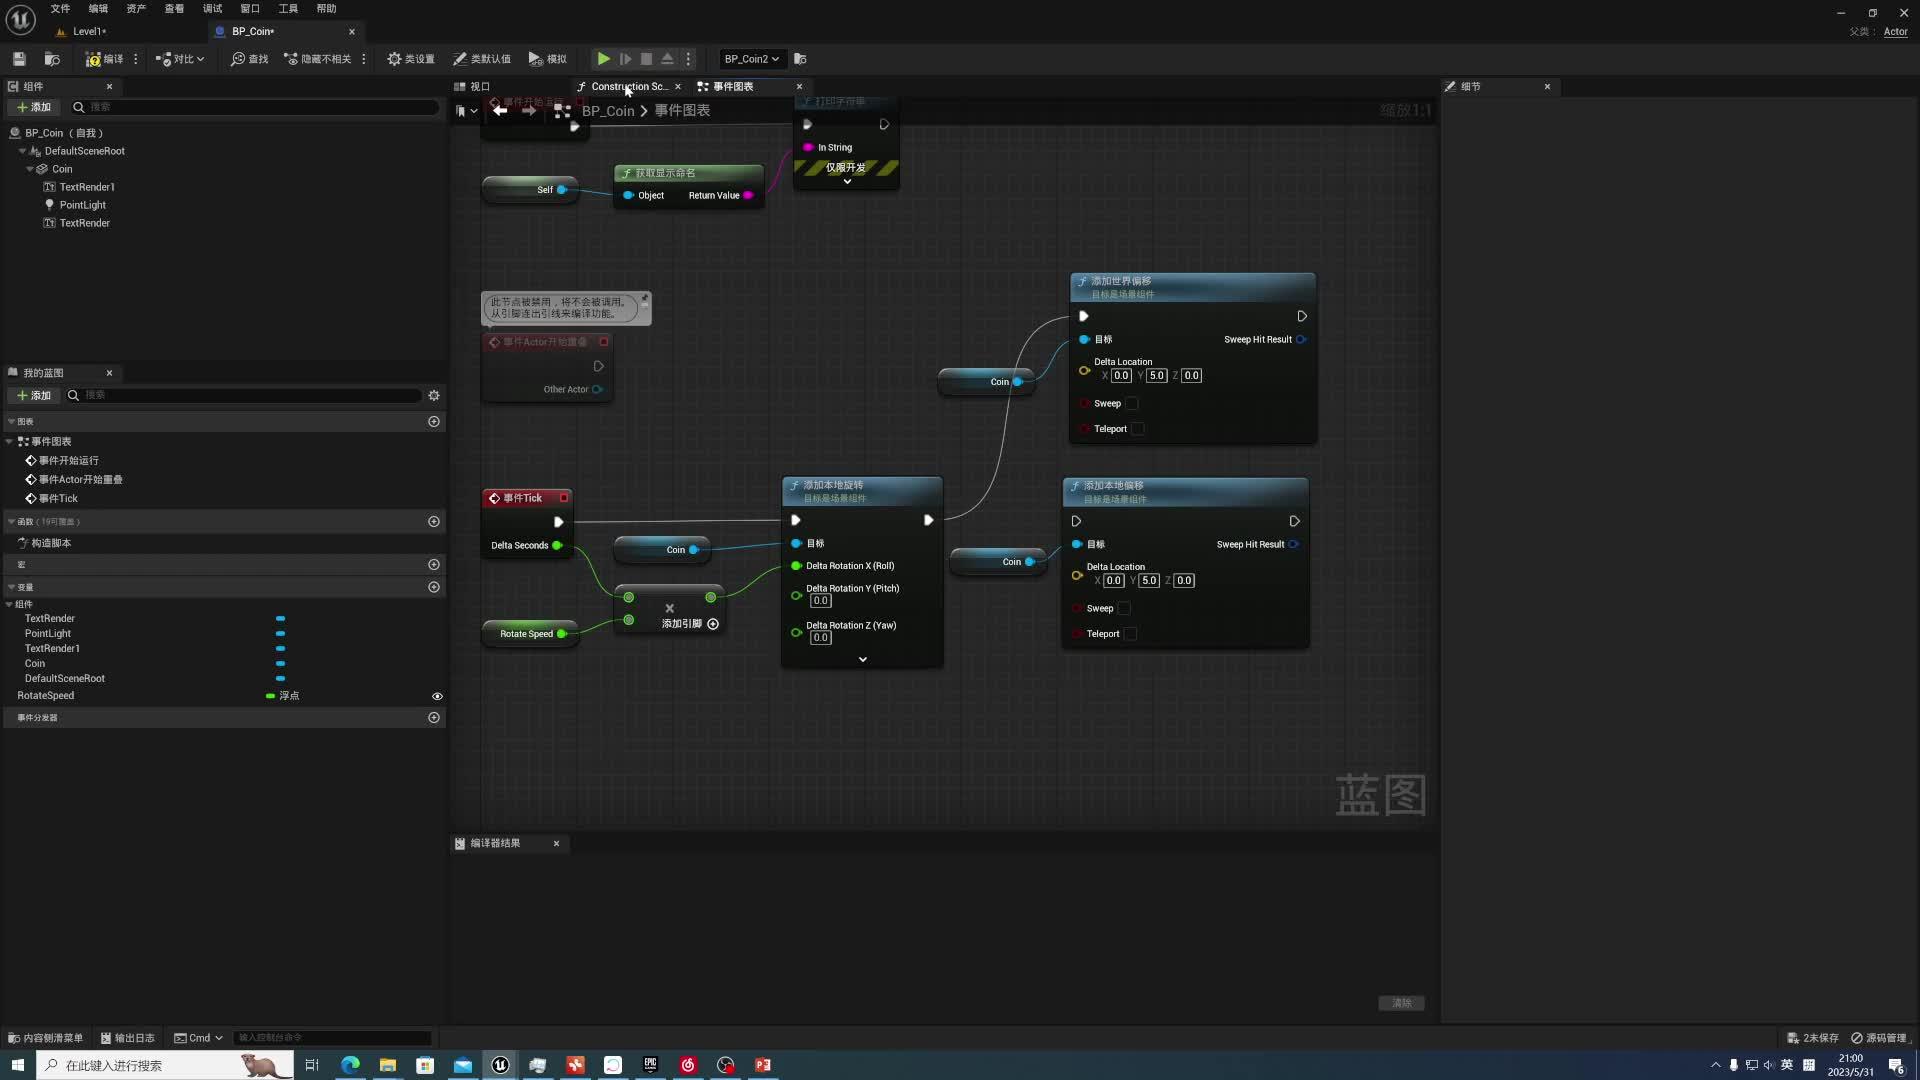Click 添加 in the My Blueprint panel
This screenshot has height=1080, width=1920.
[34, 395]
